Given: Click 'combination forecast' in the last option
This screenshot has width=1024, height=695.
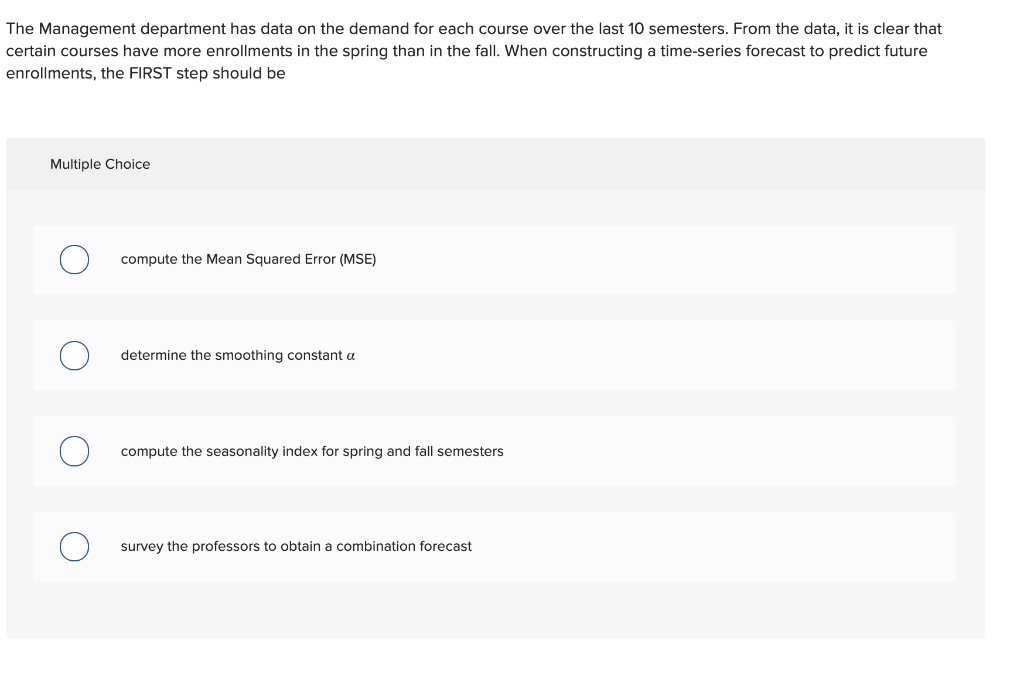Looking at the screenshot, I should 404,546.
